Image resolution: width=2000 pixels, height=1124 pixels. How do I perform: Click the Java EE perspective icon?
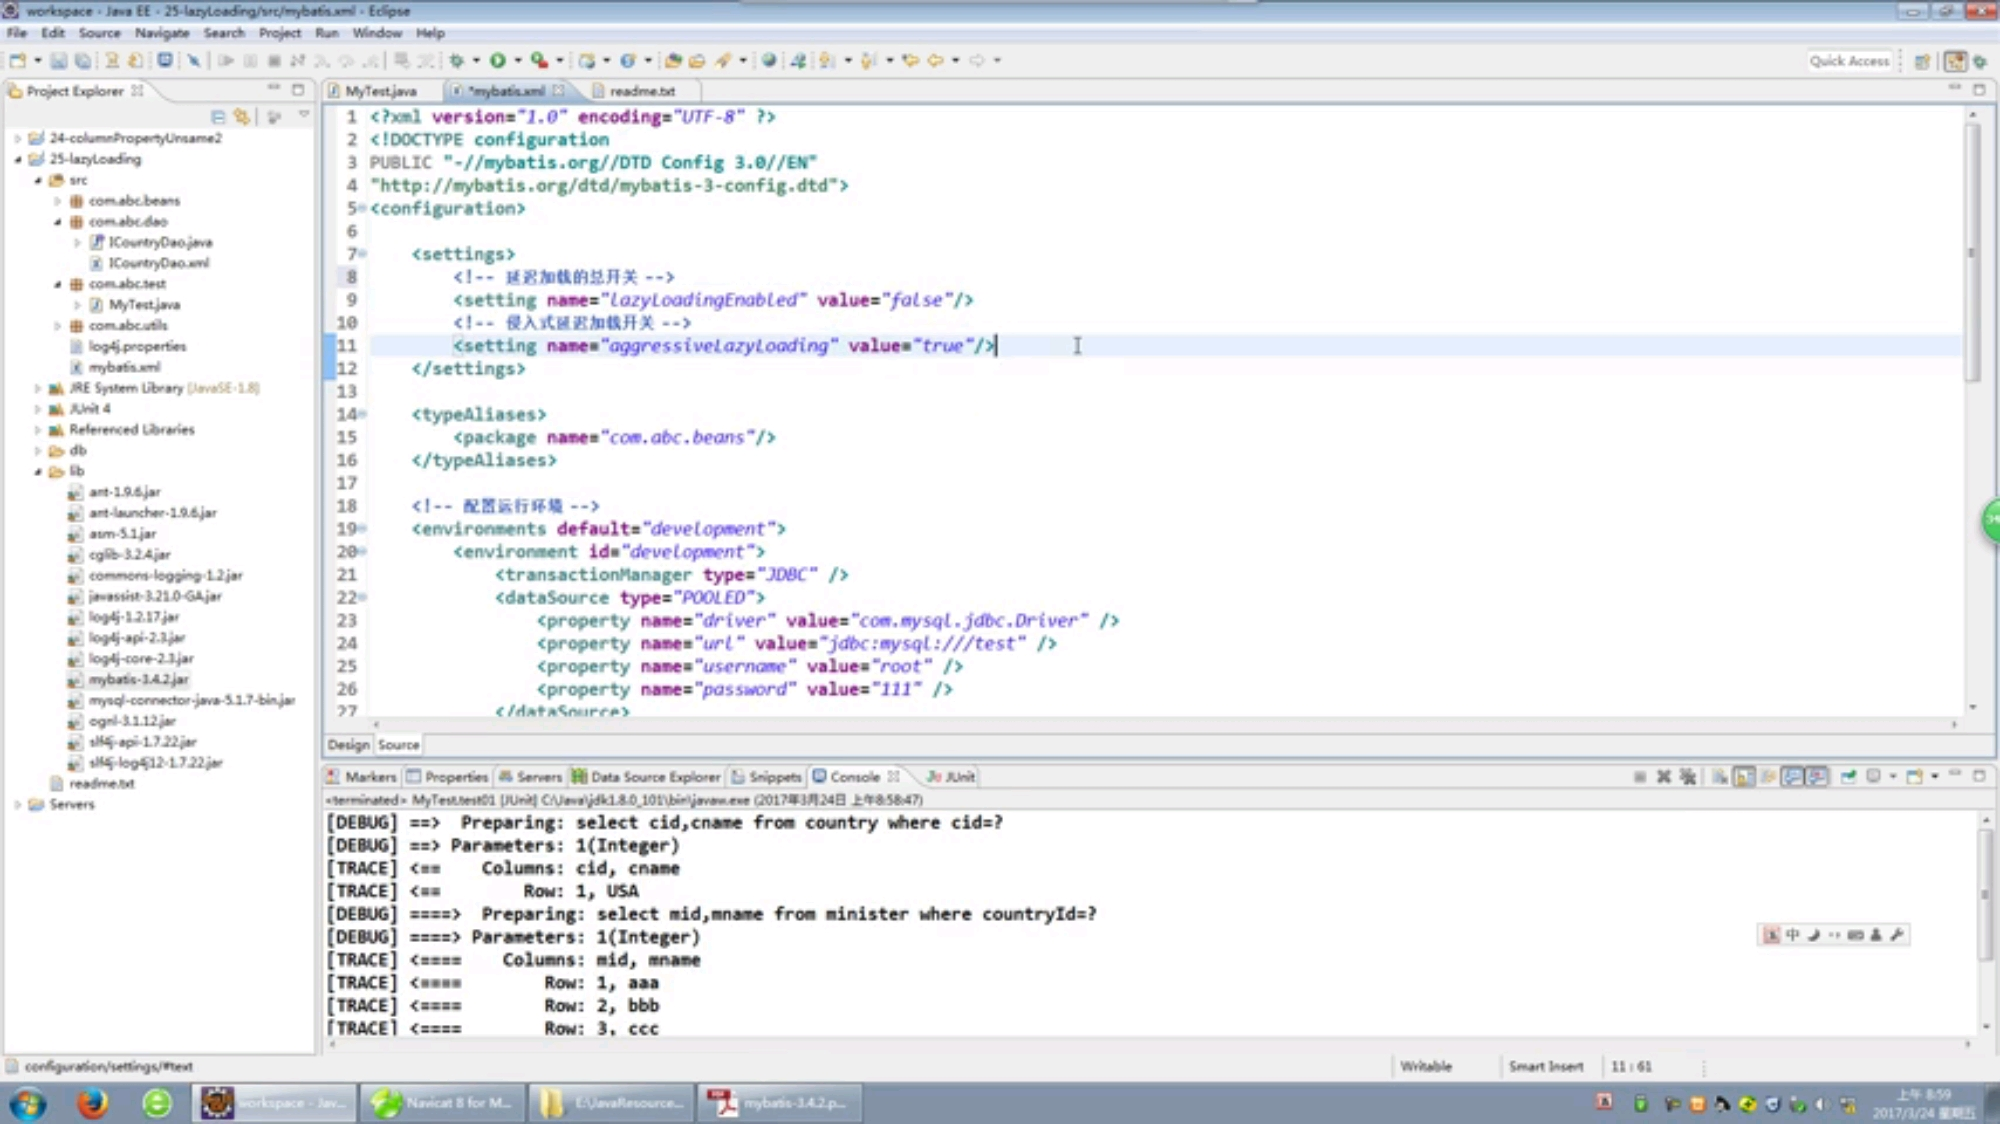[x=1955, y=61]
